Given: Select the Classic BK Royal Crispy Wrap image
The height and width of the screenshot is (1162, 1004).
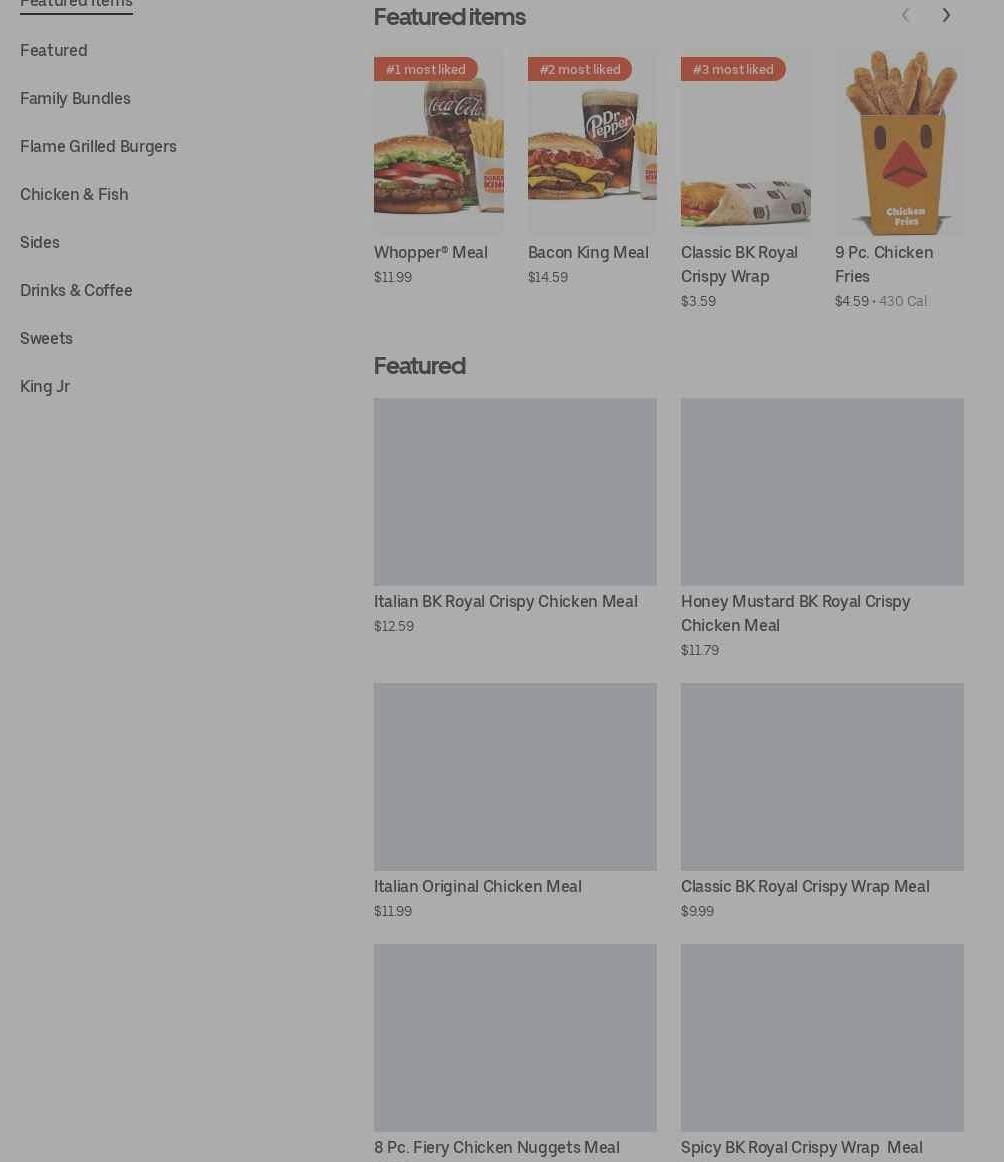Looking at the screenshot, I should [x=745, y=142].
